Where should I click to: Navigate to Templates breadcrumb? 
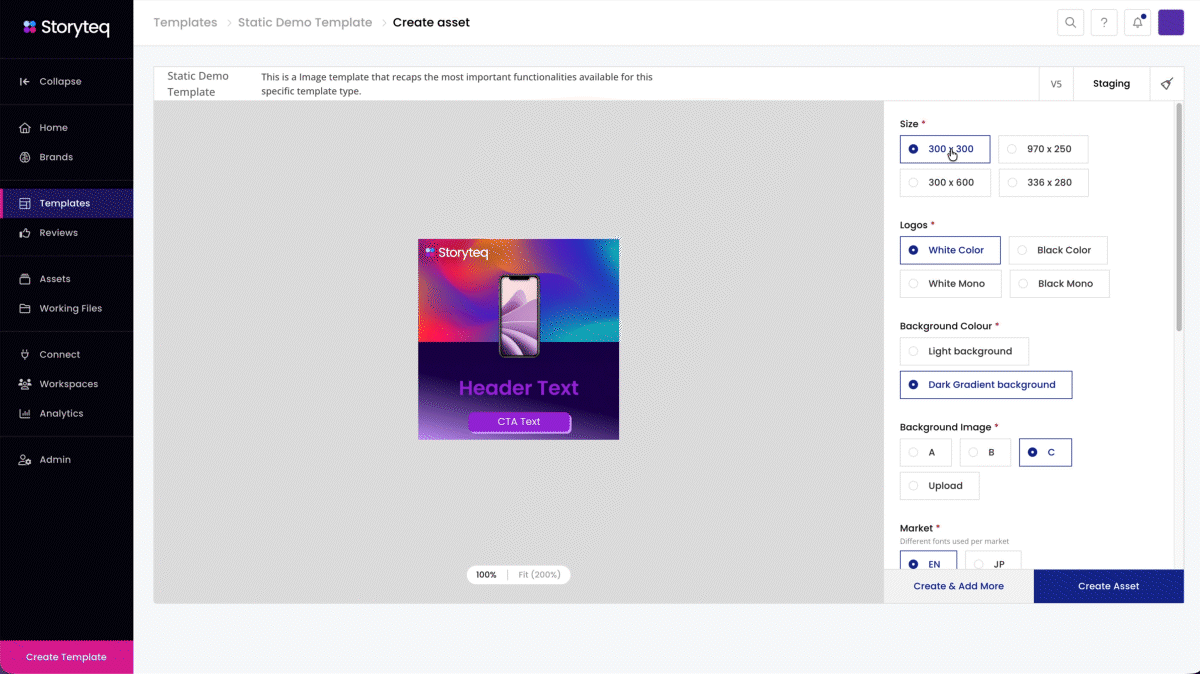tap(185, 23)
